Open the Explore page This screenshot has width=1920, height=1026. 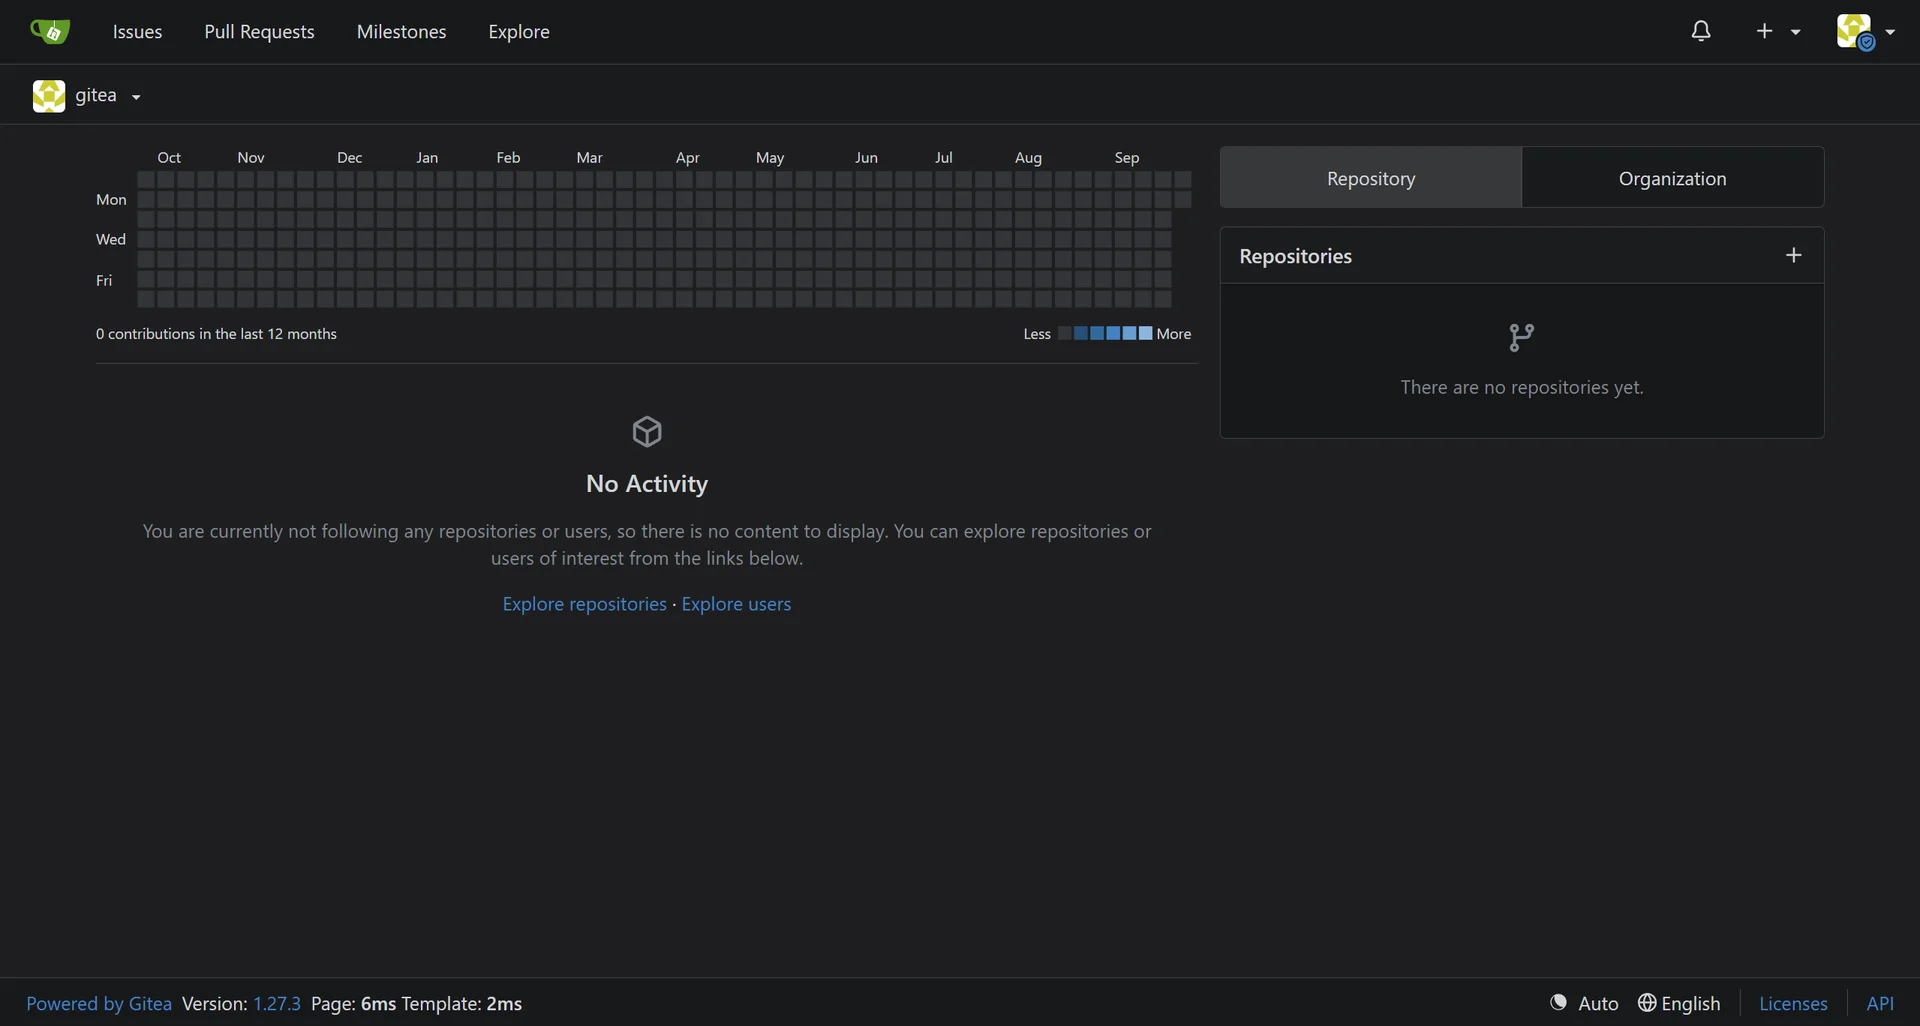519,31
